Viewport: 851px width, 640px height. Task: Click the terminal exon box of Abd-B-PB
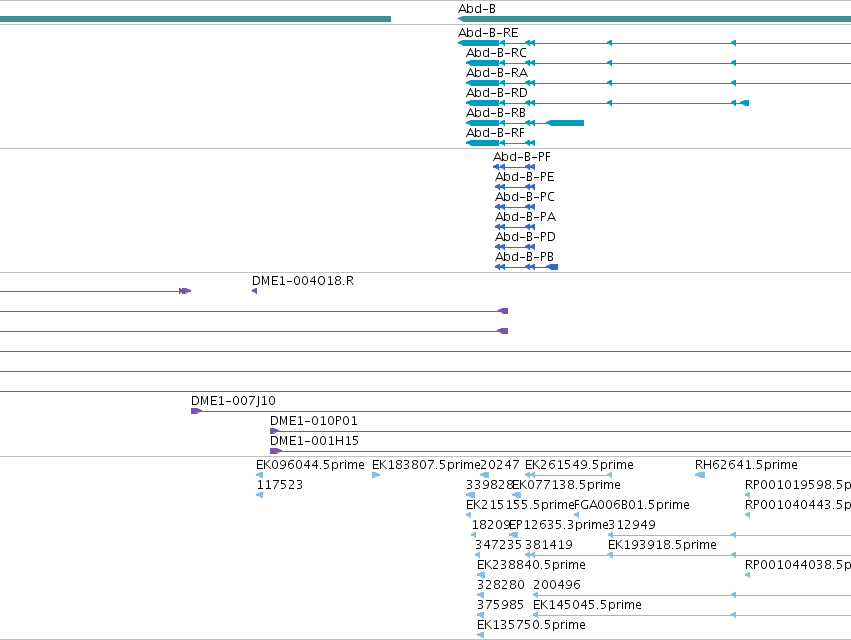[x=552, y=267]
